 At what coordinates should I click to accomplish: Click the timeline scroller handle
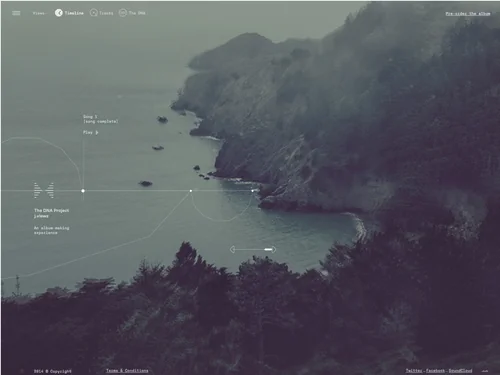click(268, 249)
